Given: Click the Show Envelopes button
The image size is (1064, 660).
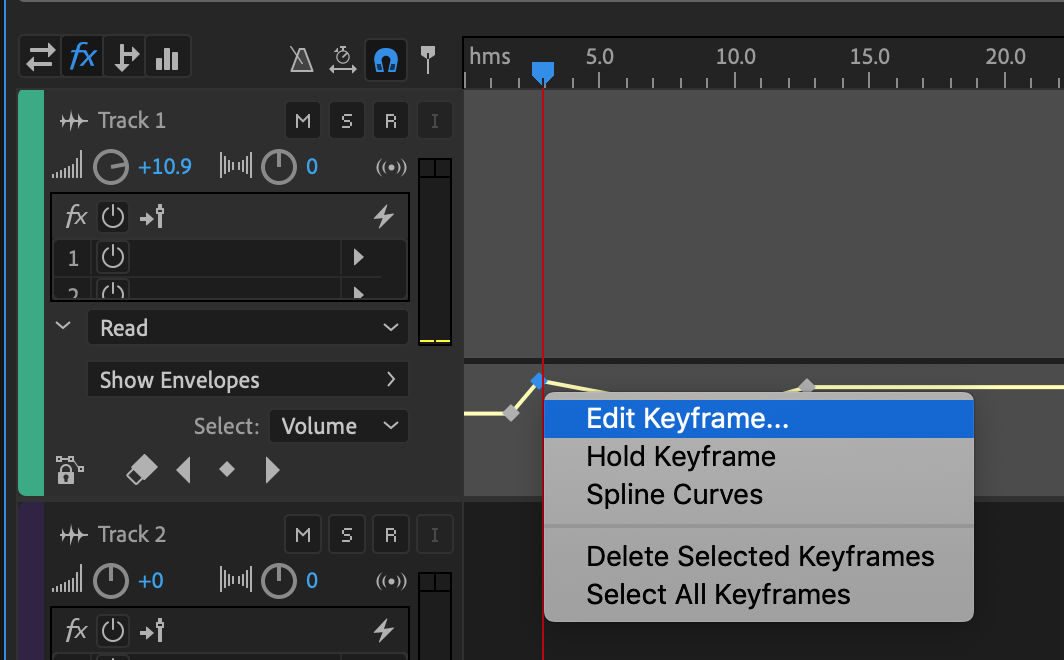Looking at the screenshot, I should [x=247, y=380].
